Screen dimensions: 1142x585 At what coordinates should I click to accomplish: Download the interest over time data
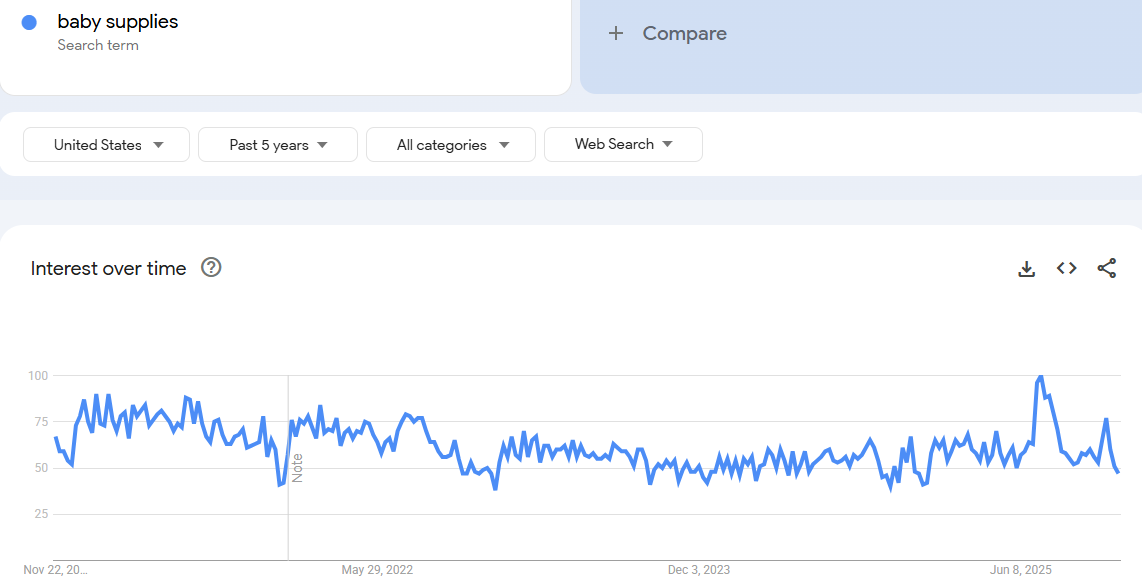click(x=1026, y=268)
